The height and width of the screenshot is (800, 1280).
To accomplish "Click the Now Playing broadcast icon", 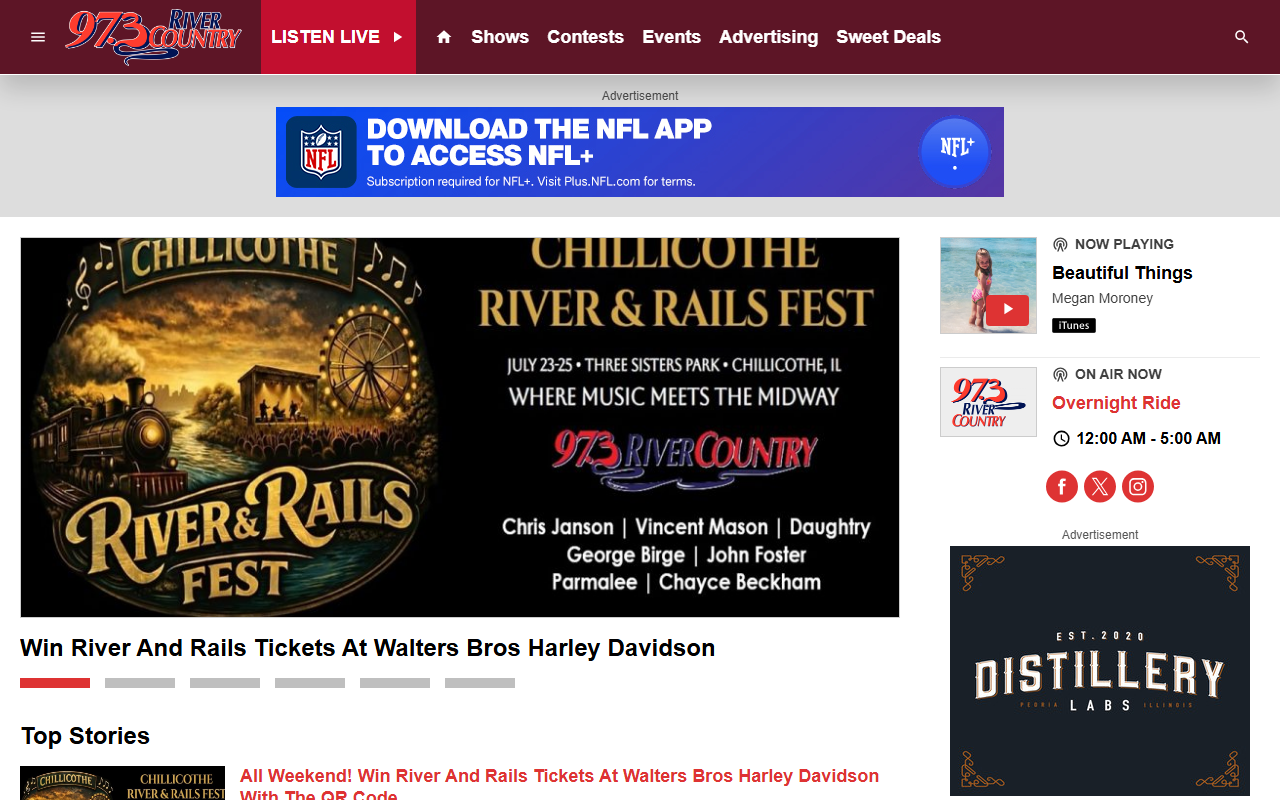I will 1060,244.
